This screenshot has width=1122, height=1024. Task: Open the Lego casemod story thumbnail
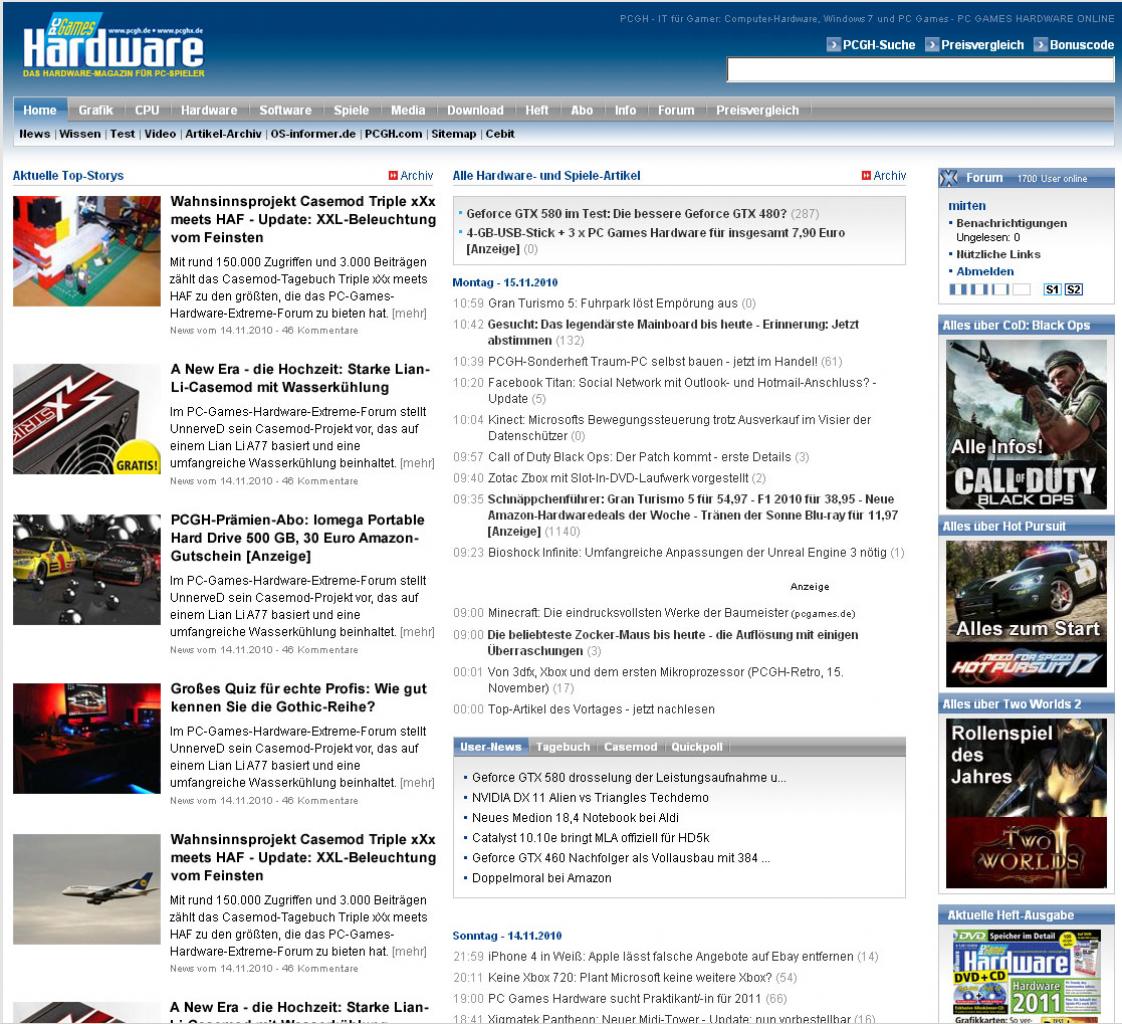point(87,251)
